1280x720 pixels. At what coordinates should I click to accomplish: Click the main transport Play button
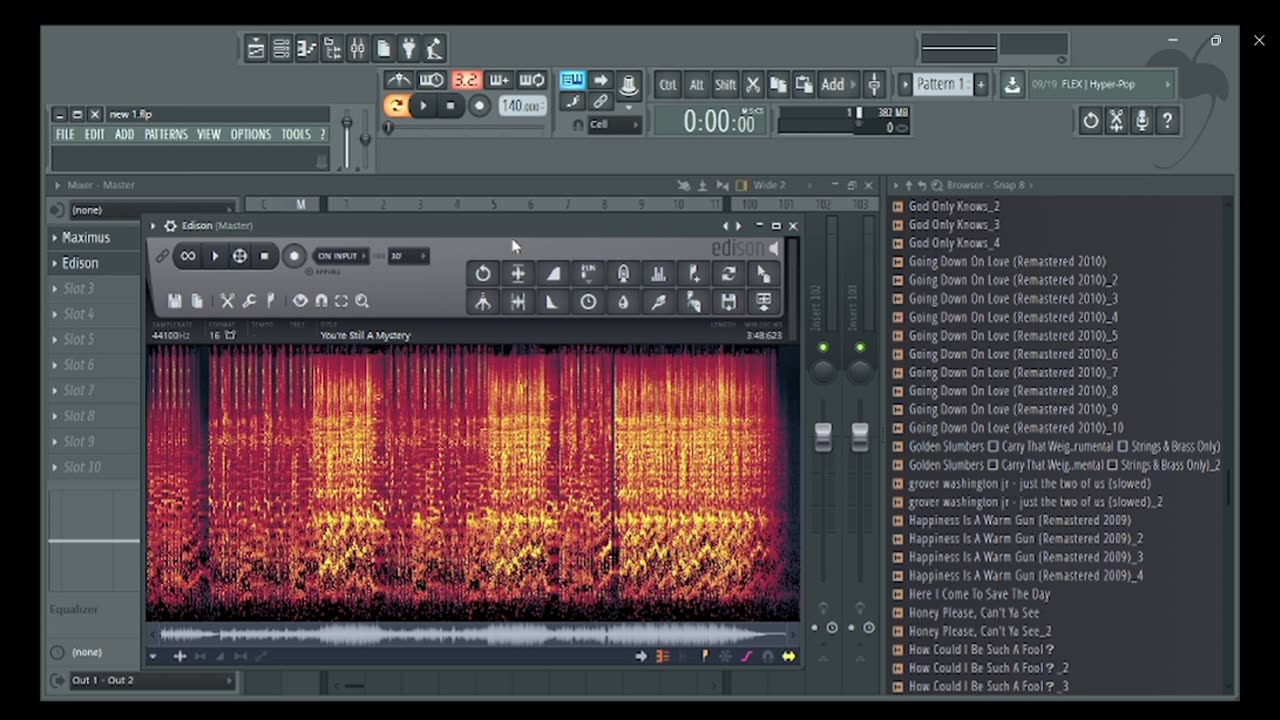[423, 106]
